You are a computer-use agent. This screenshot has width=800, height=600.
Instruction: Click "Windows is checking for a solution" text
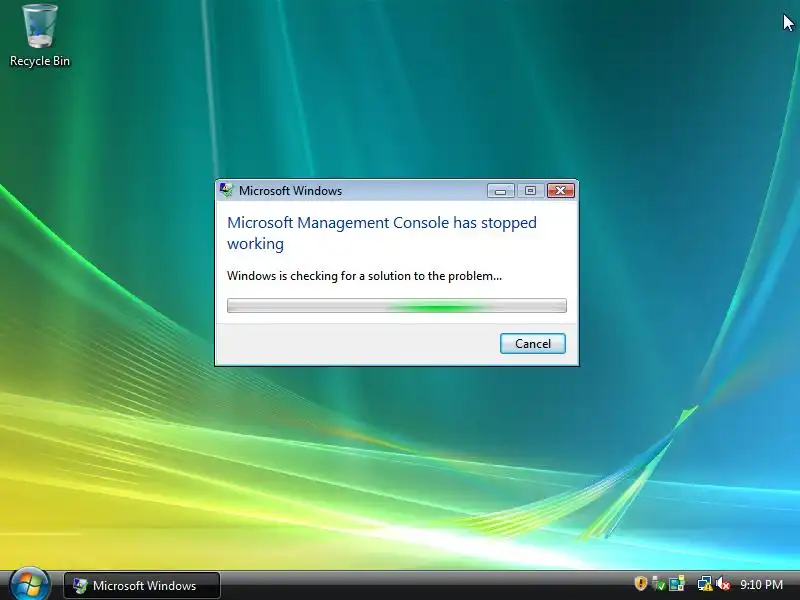[364, 276]
